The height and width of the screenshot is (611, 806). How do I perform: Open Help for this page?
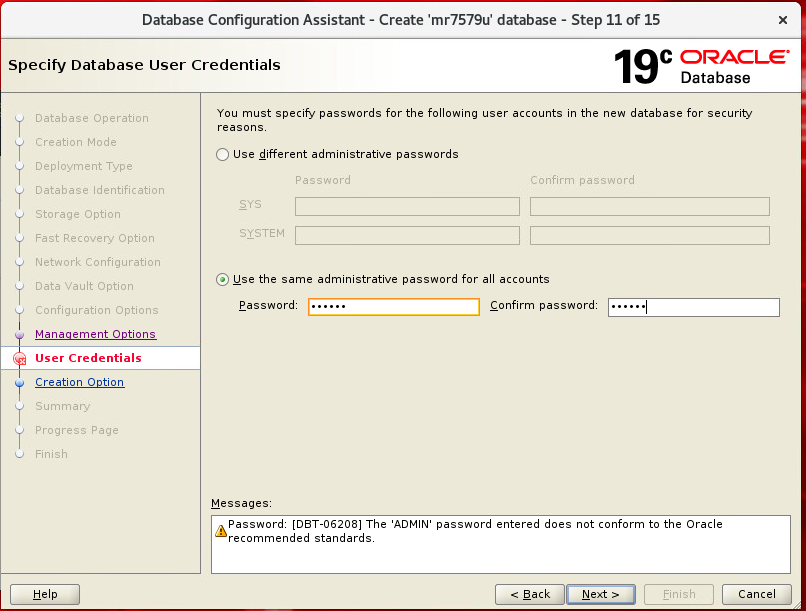click(x=45, y=595)
